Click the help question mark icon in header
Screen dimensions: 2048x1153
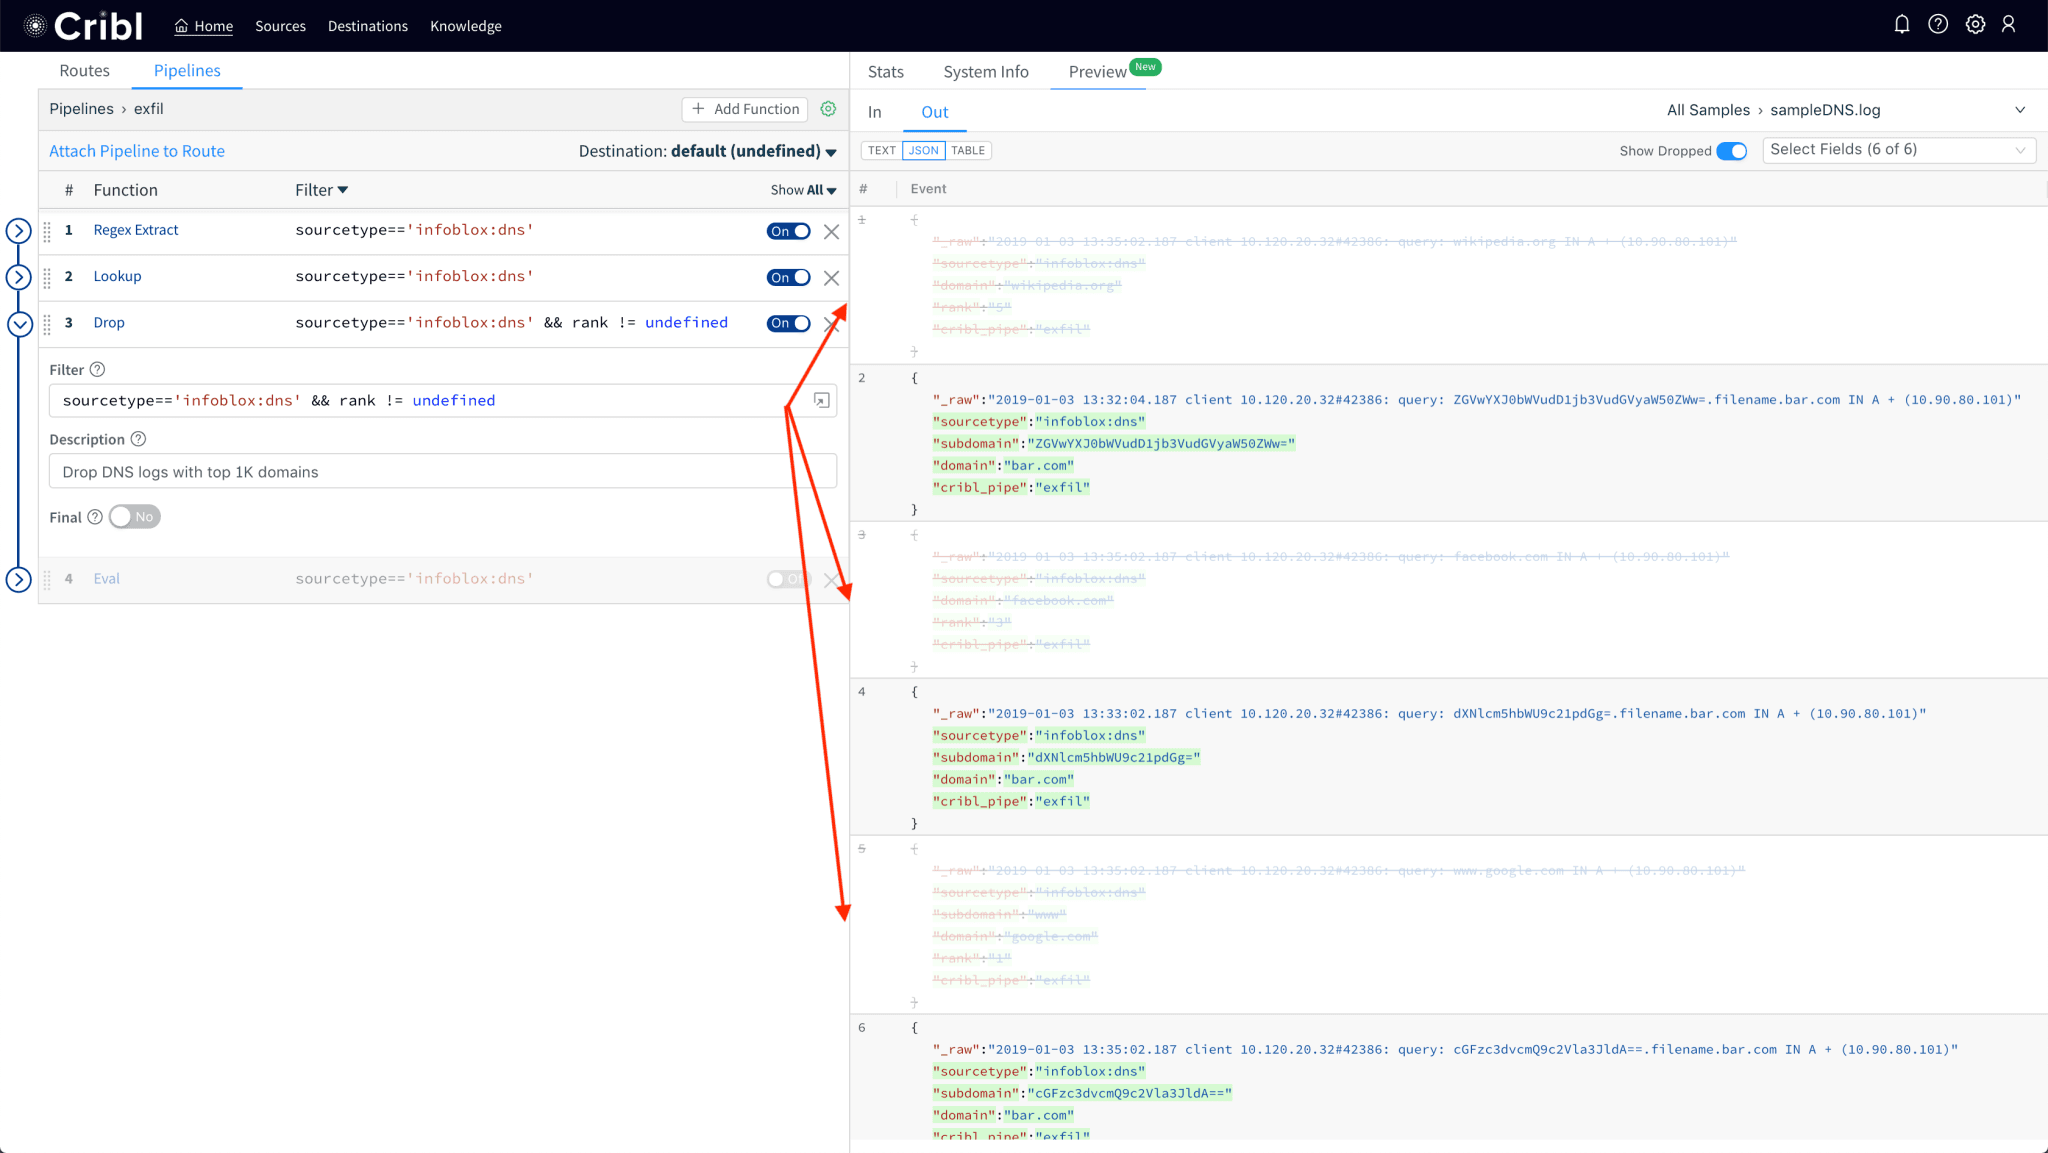pyautogui.click(x=1938, y=25)
